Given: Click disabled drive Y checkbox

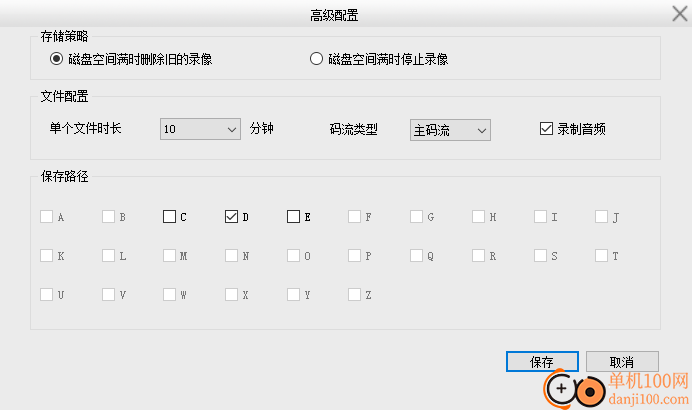Looking at the screenshot, I should coord(293,294).
